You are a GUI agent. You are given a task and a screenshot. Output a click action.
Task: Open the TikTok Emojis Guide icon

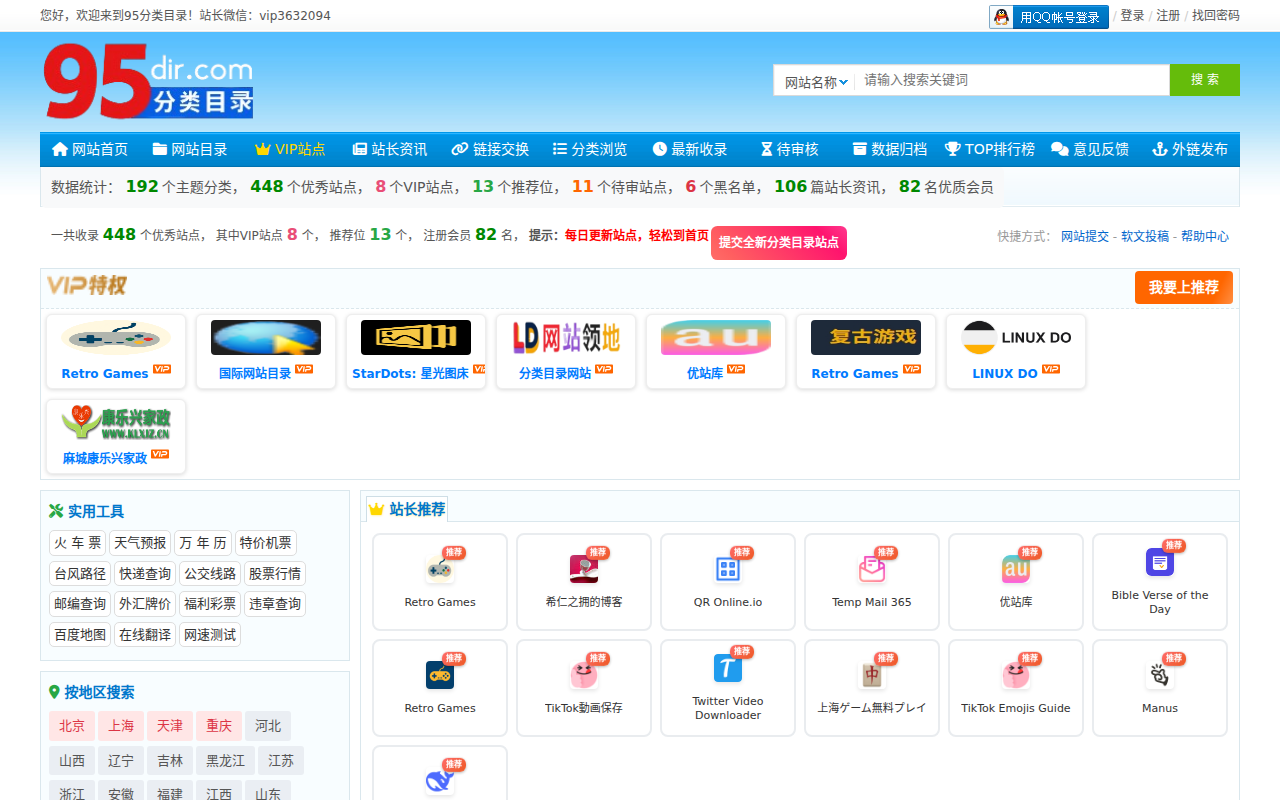click(x=1016, y=675)
